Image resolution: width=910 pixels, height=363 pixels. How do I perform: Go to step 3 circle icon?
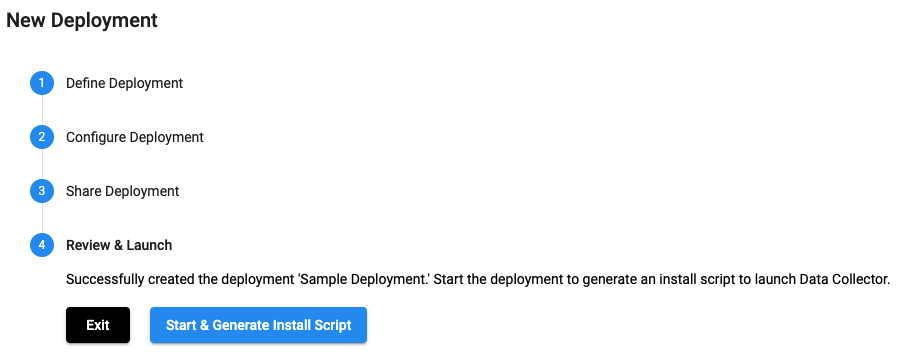coord(42,191)
